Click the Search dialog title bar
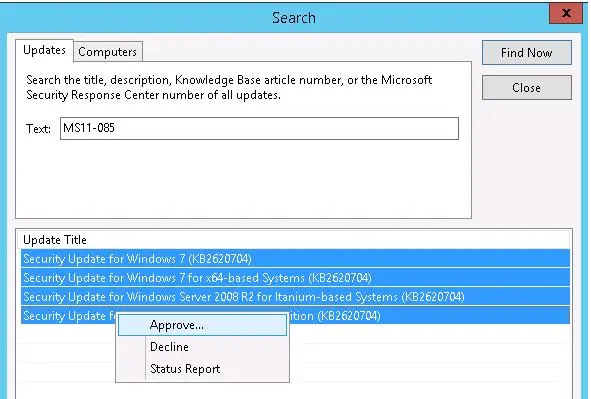Viewport: 591px width, 399px height. pyautogui.click(x=294, y=18)
